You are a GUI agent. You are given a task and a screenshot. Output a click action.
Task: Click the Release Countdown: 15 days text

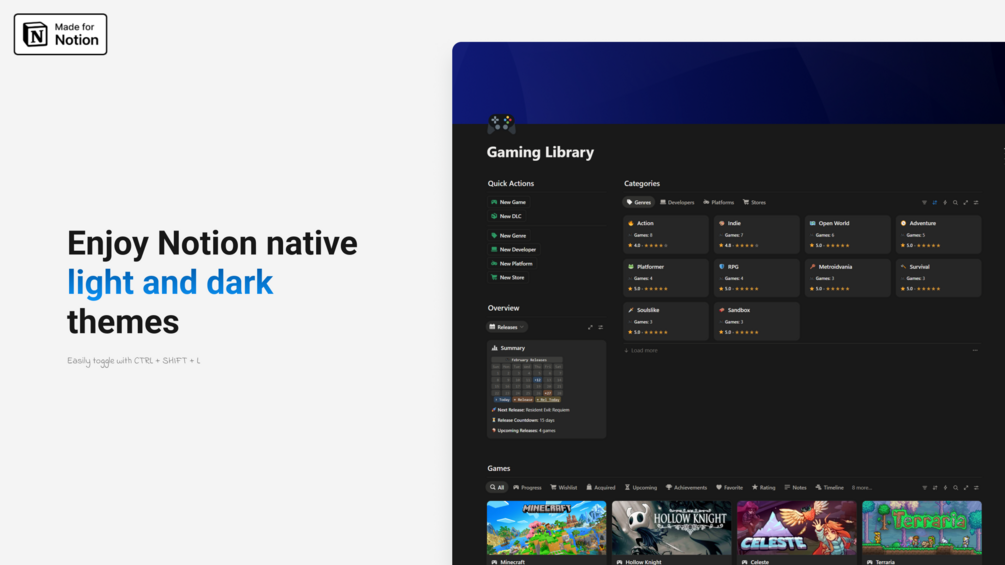tap(523, 420)
